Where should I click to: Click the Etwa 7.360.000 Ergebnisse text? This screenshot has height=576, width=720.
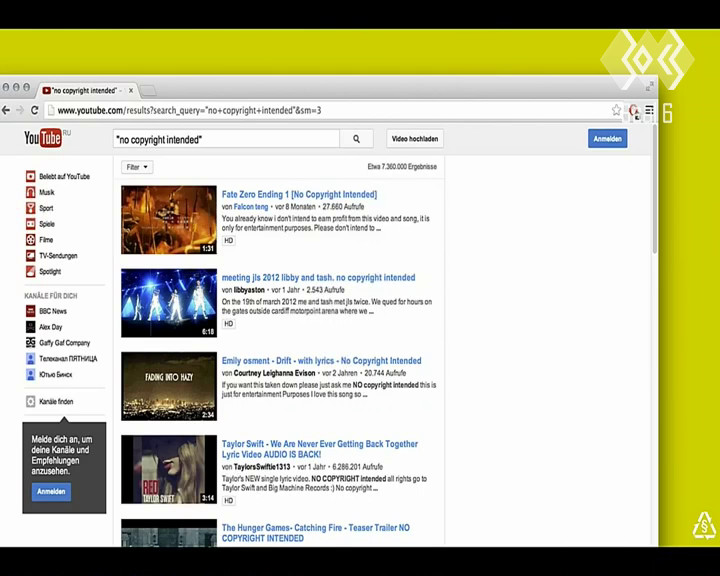pyautogui.click(x=402, y=167)
